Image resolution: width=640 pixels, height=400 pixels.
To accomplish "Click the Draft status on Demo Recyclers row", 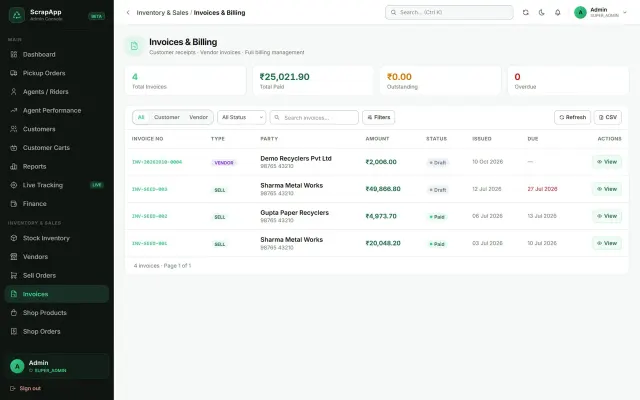I will coord(438,162).
